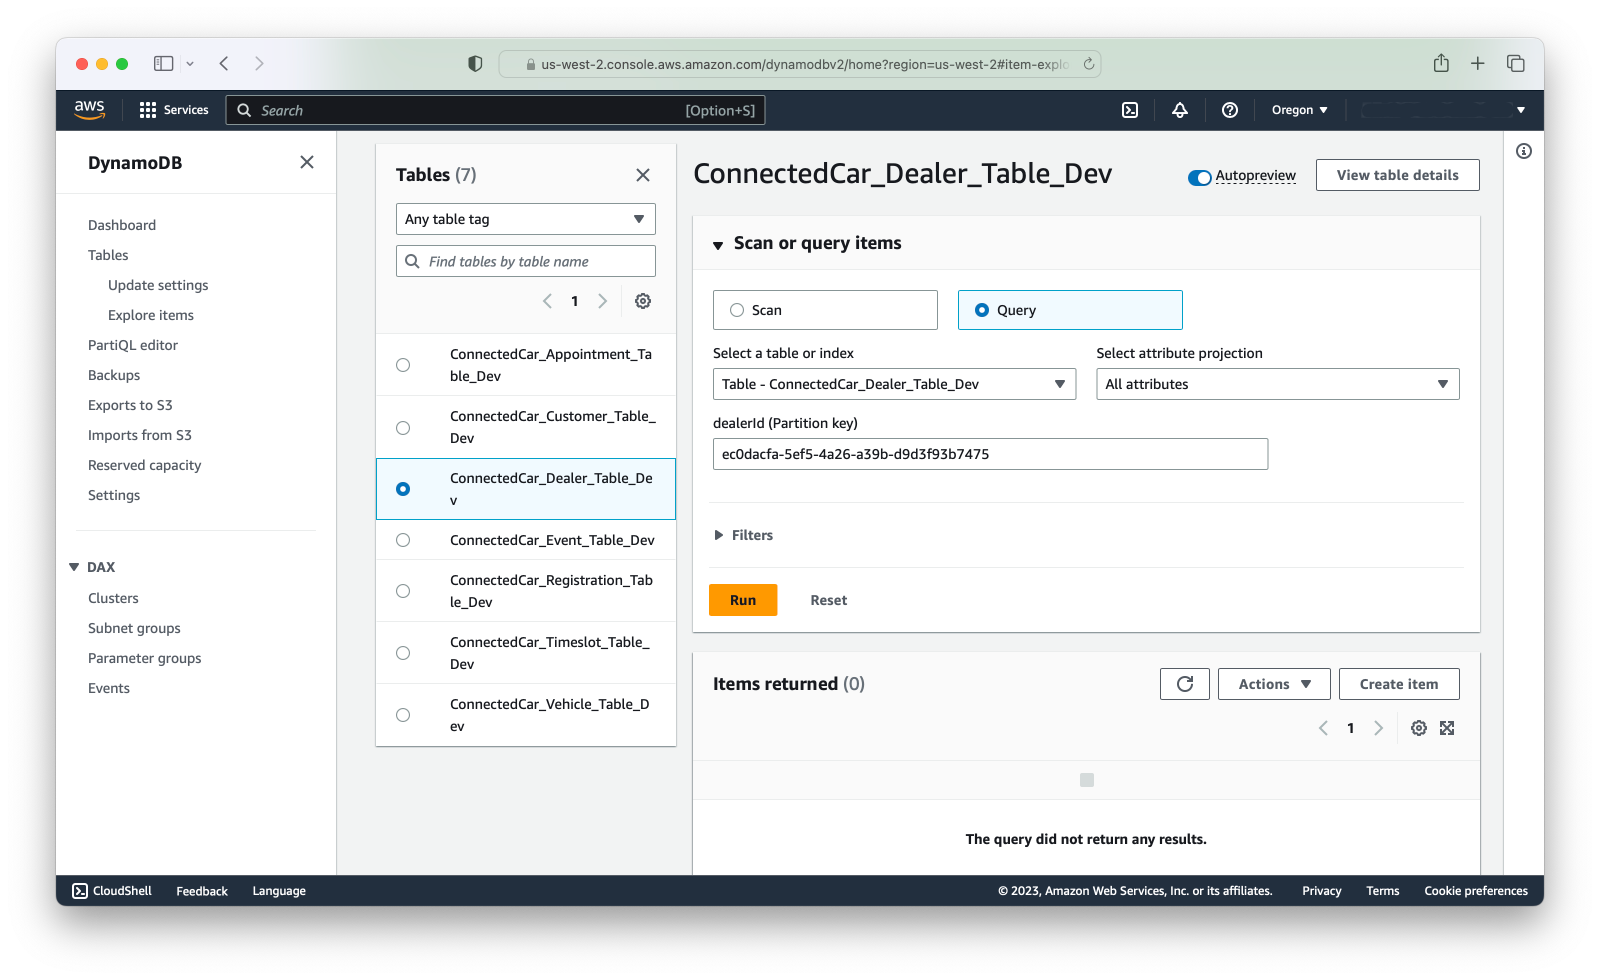Open a new Safari tab

[x=1478, y=63]
